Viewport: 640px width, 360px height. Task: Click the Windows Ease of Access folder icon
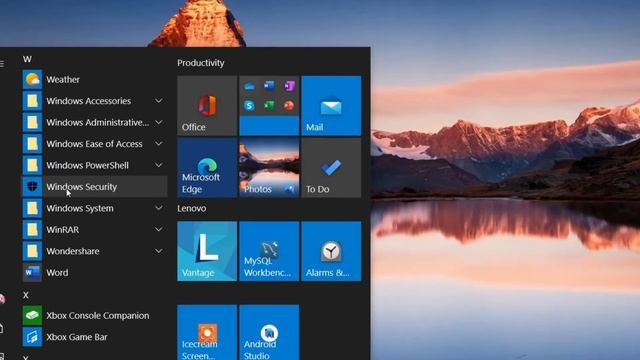click(32, 144)
